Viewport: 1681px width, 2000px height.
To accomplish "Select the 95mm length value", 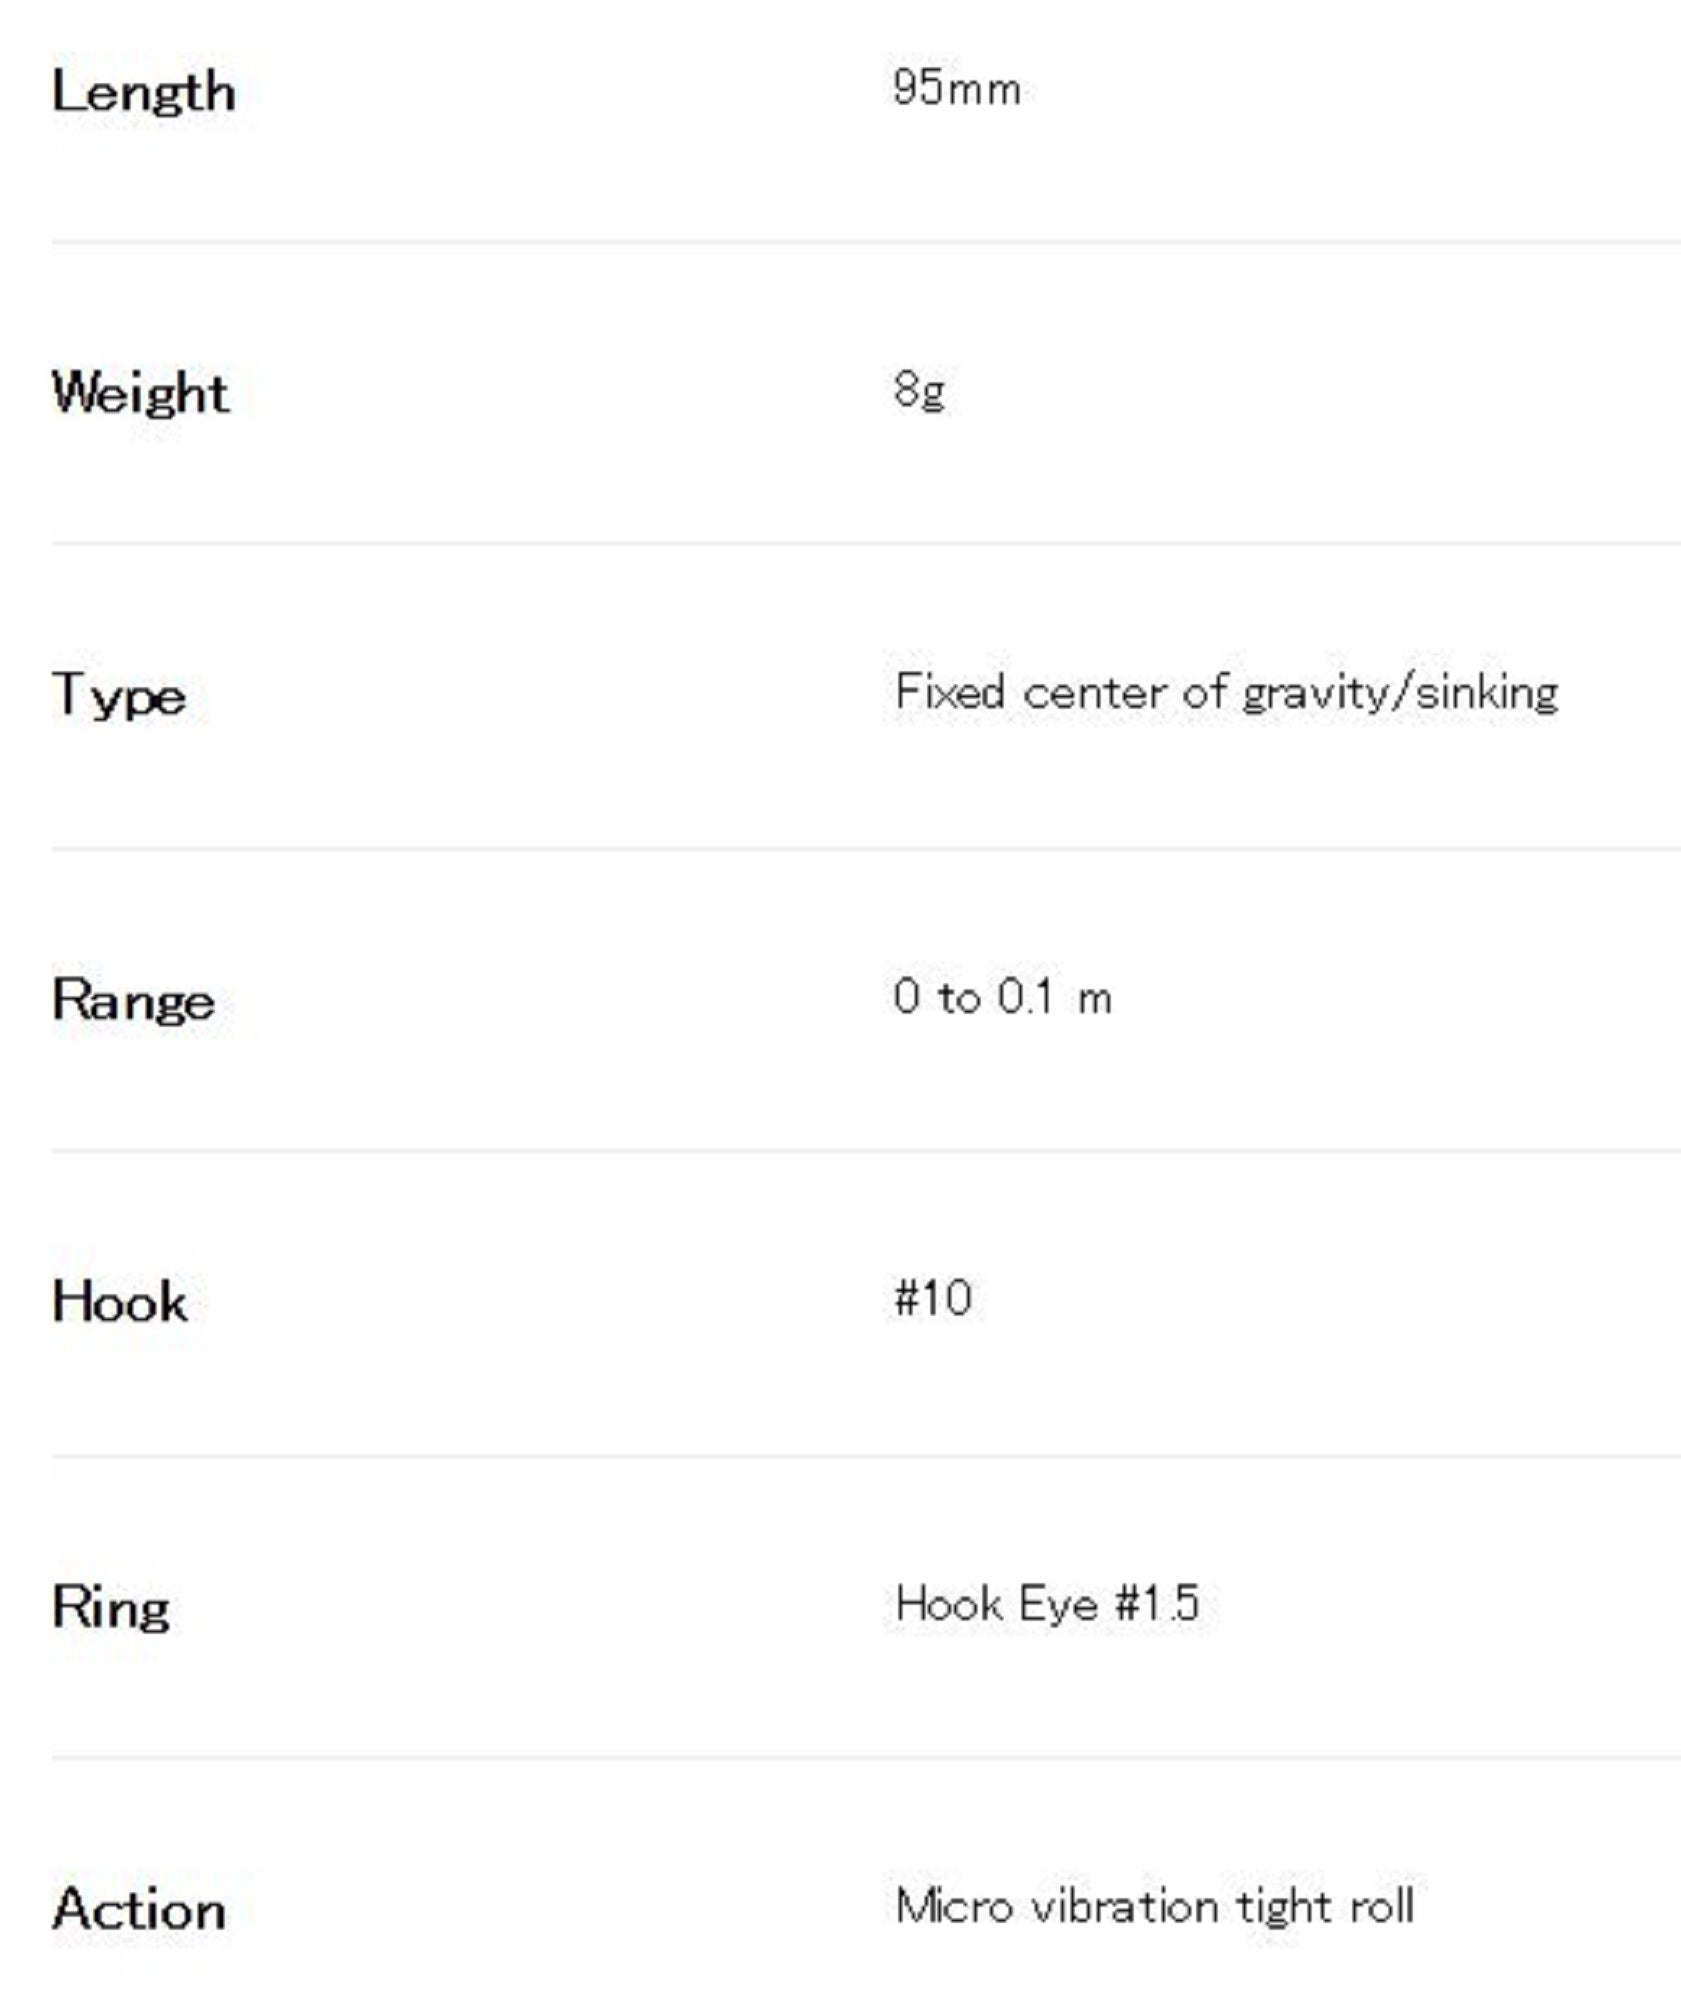I will 956,88.
